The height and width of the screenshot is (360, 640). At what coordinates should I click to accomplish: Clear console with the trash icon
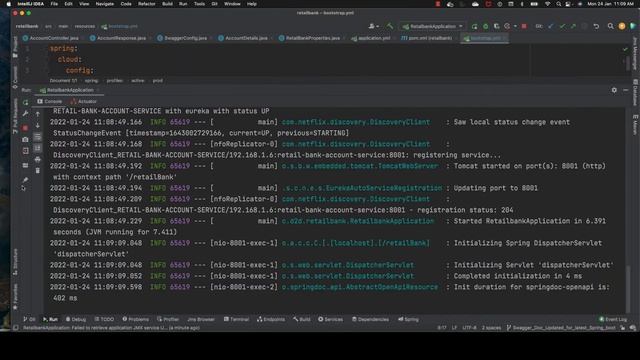[x=38, y=171]
